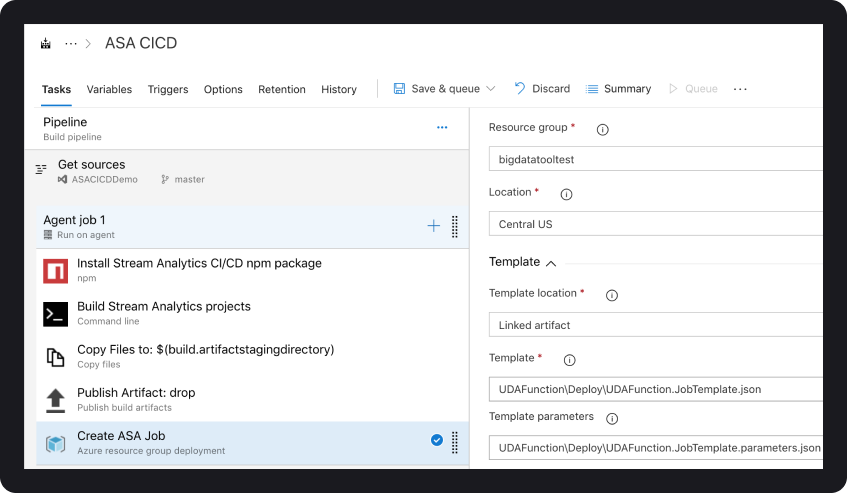Click the Template location info icon
This screenshot has height=493, width=847.
[612, 295]
